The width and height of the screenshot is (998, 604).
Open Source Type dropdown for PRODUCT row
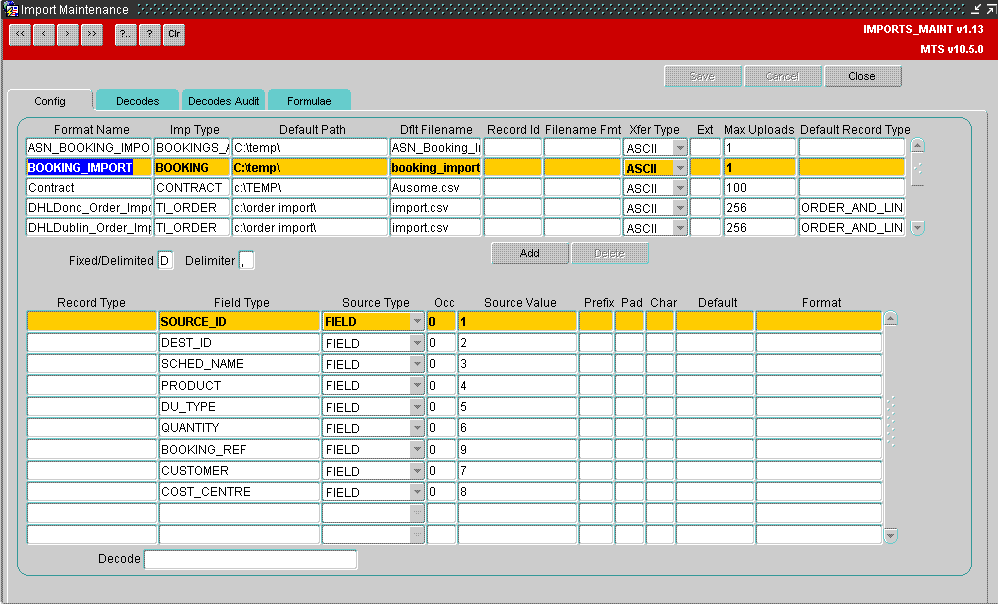(417, 385)
